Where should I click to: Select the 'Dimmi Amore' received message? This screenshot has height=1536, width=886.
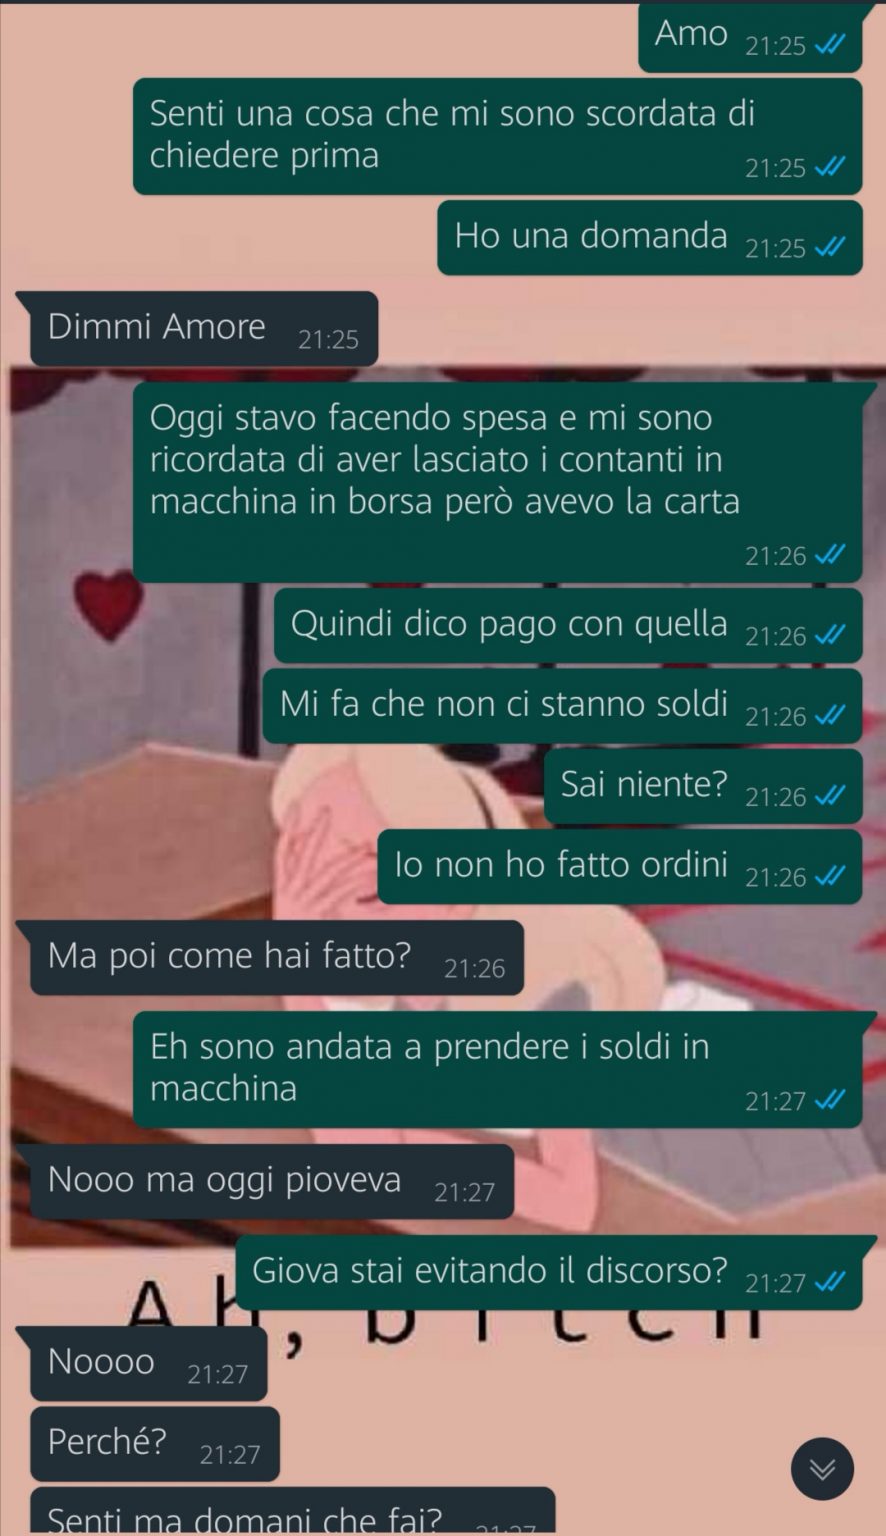coord(204,329)
